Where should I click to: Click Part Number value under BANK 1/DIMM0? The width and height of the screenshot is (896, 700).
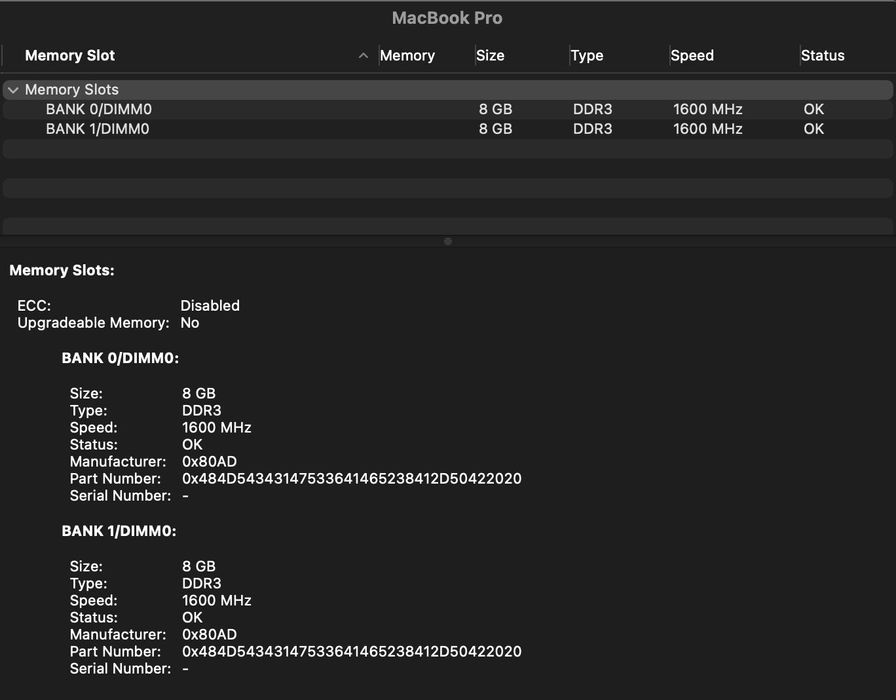(x=351, y=651)
